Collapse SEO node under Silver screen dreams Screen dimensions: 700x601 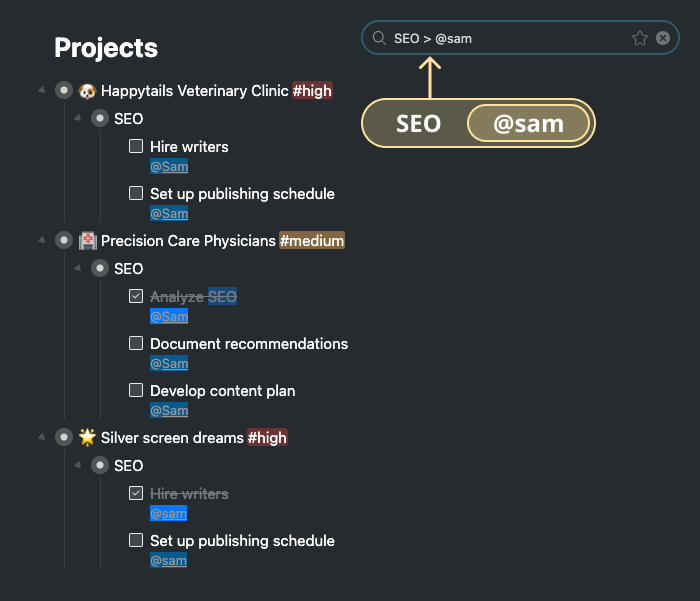click(78, 465)
